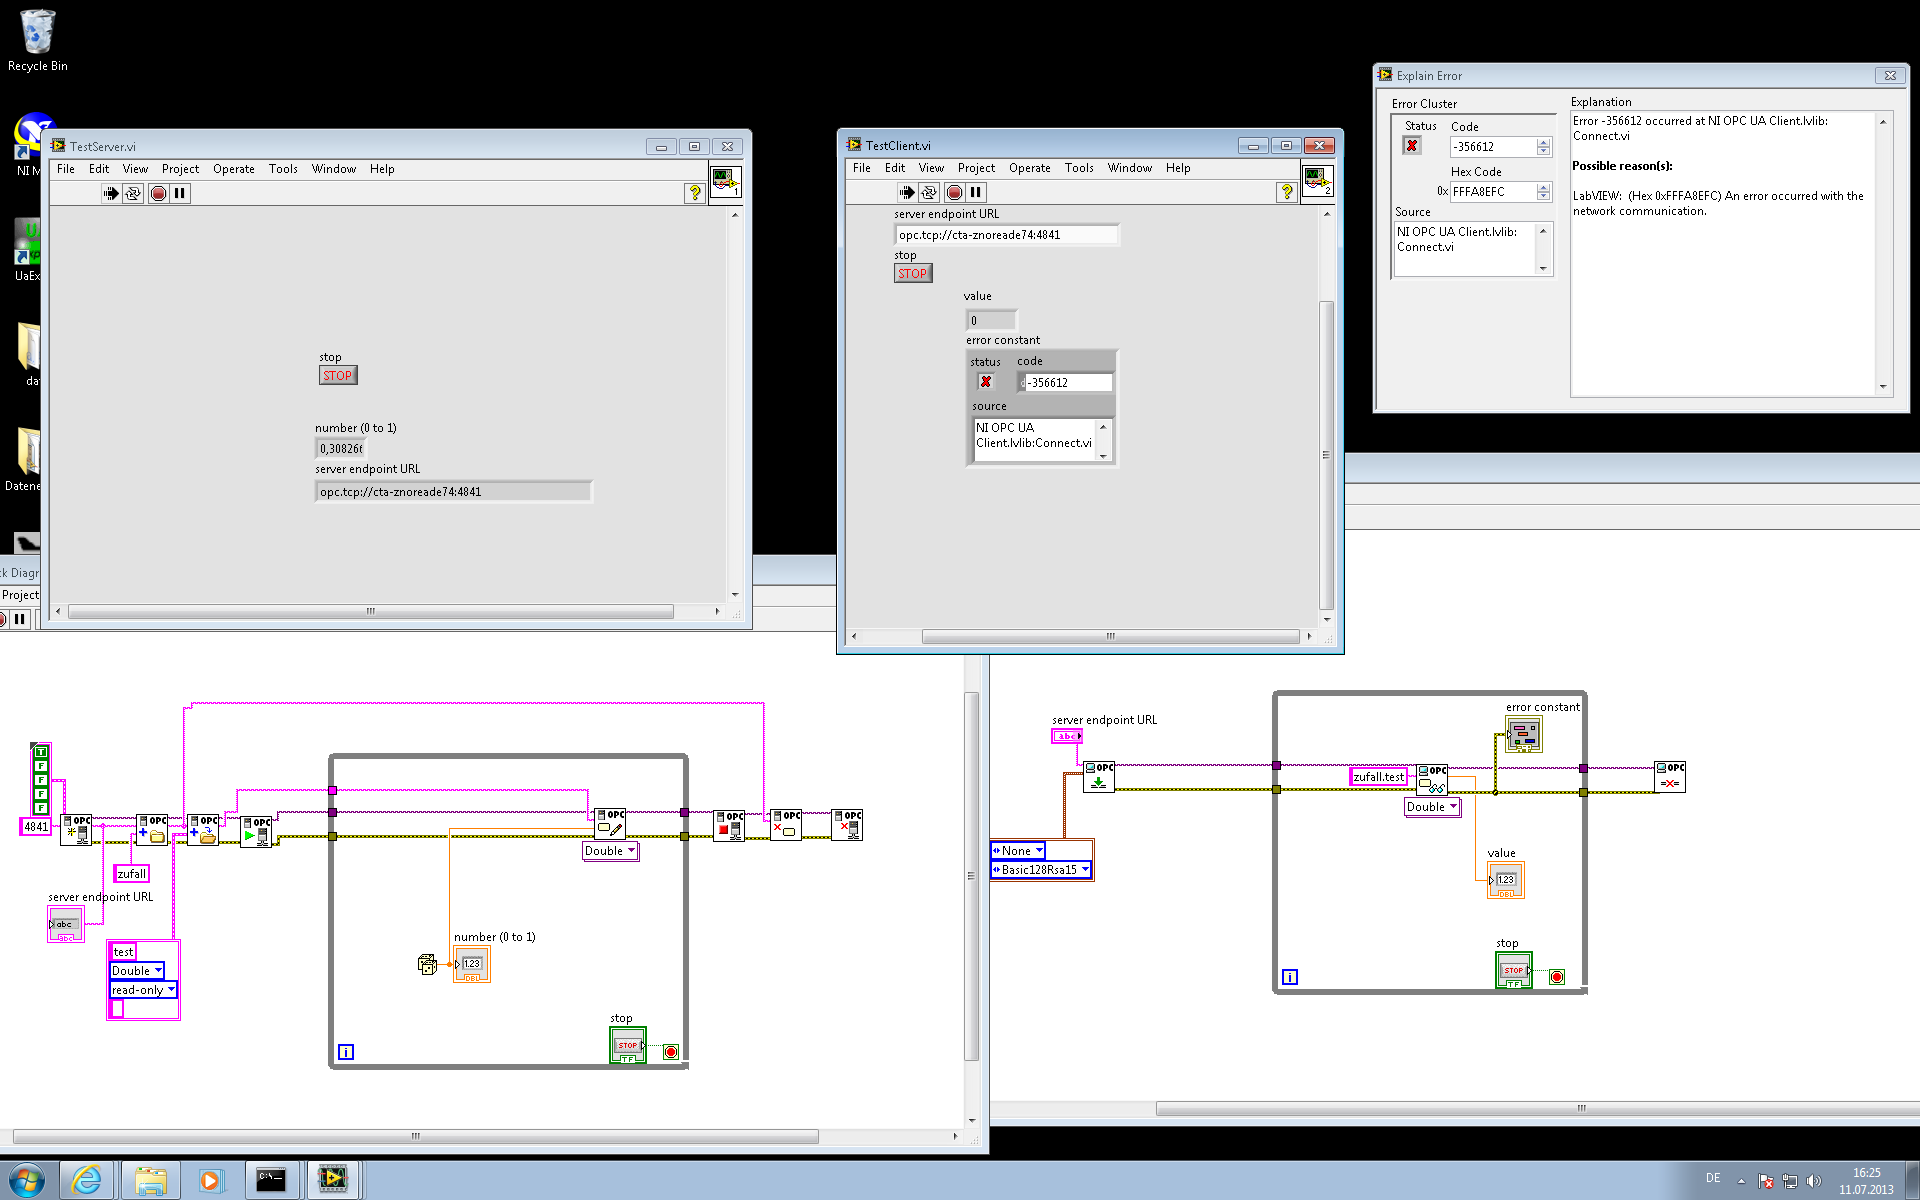Click Abort Execution in TestServer toolbar
Viewport: 1920px width, 1200px height.
pyautogui.click(x=158, y=193)
